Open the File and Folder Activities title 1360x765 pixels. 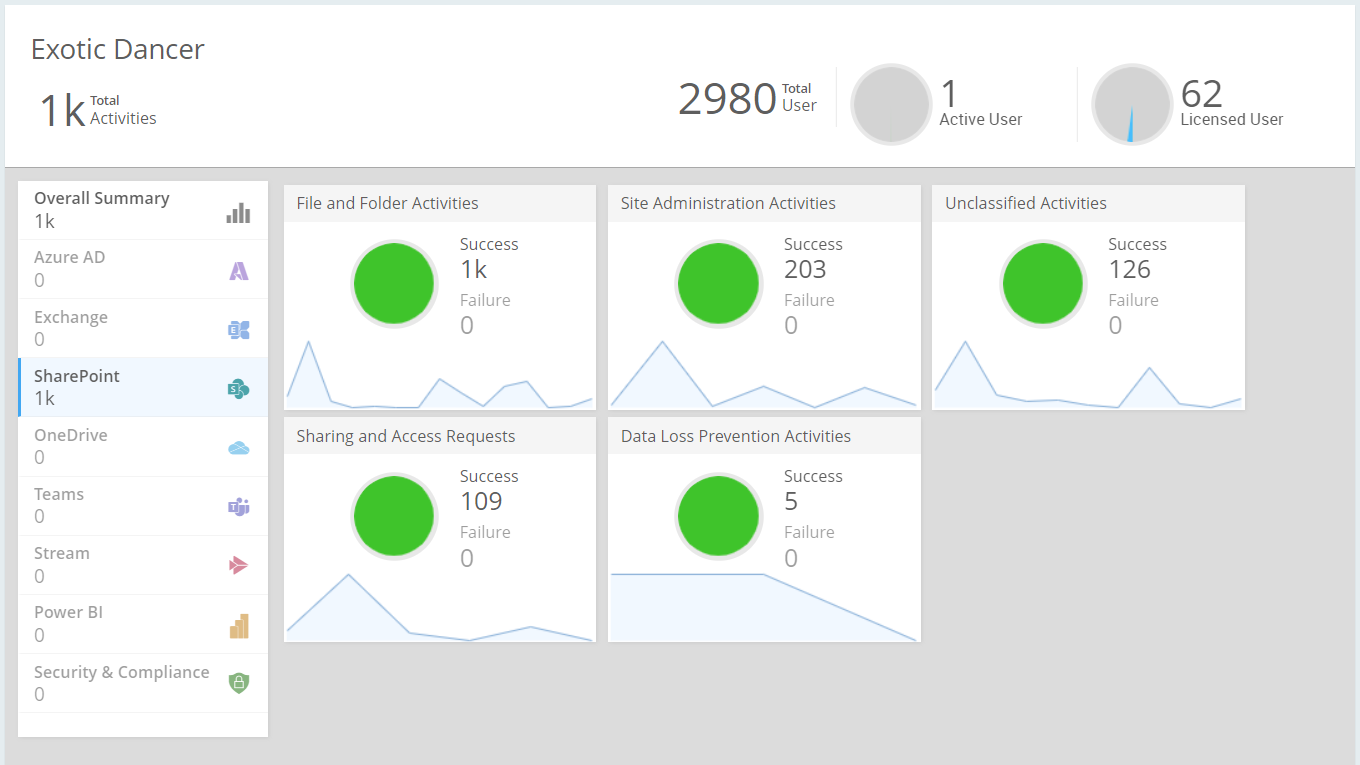(x=387, y=203)
